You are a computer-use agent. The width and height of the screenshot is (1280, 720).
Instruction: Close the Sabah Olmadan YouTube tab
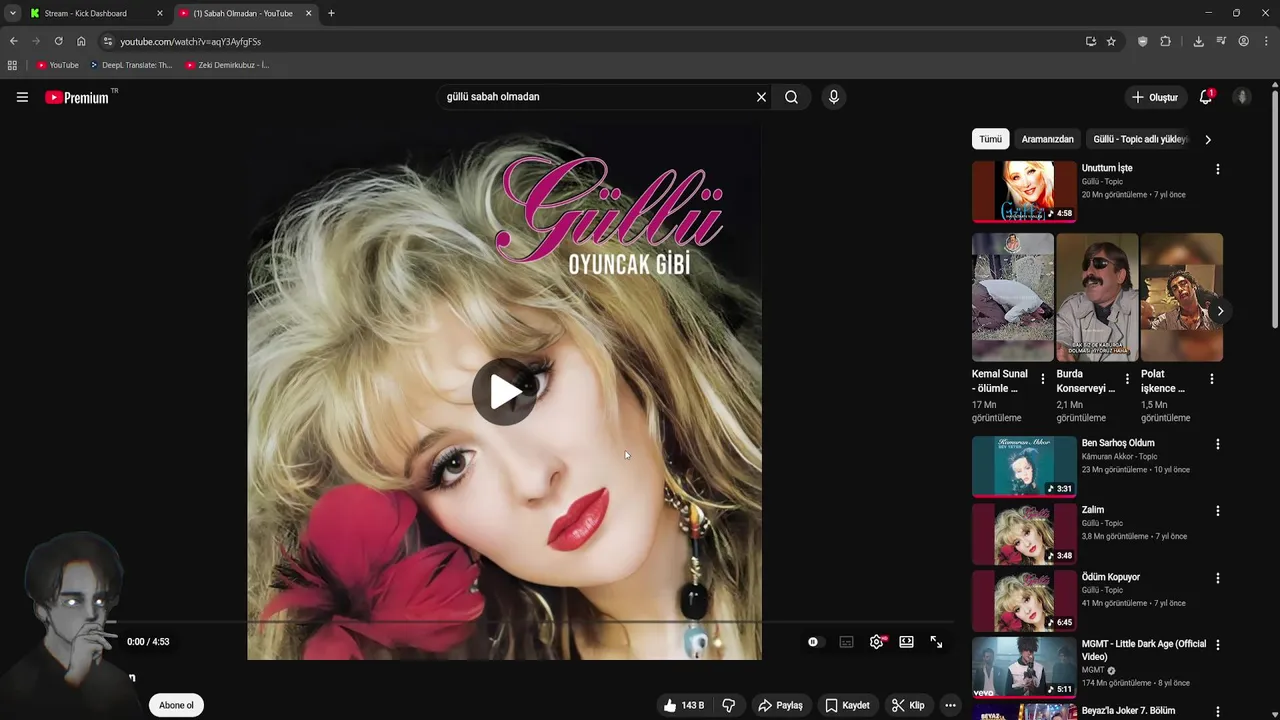[308, 13]
